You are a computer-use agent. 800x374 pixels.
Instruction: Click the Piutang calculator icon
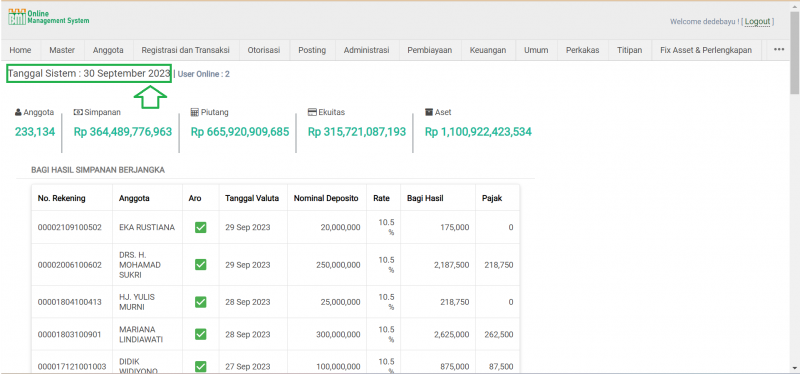pos(194,112)
